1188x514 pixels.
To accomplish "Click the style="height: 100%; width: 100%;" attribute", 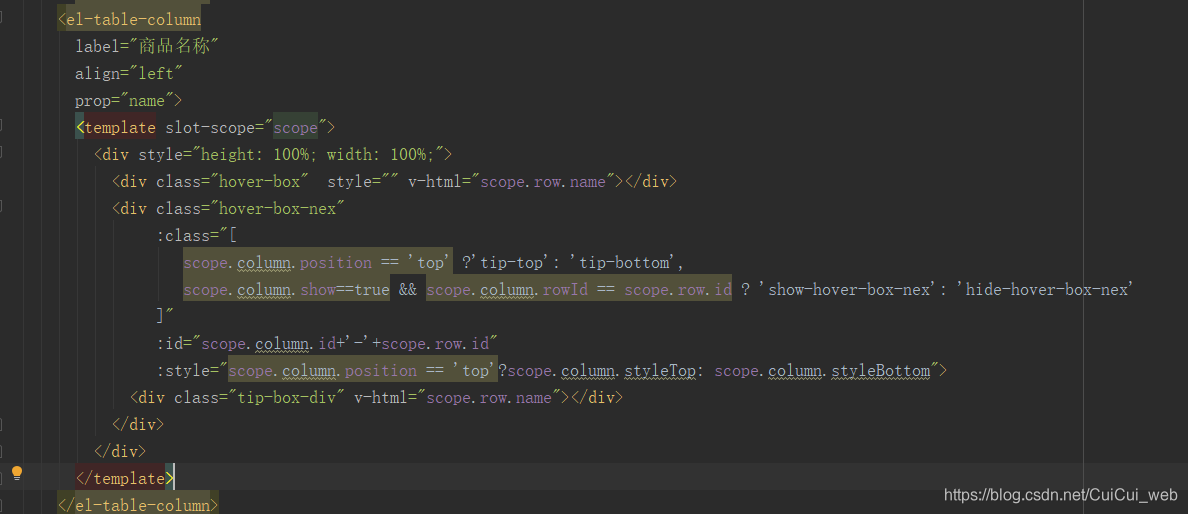I will click(x=291, y=155).
